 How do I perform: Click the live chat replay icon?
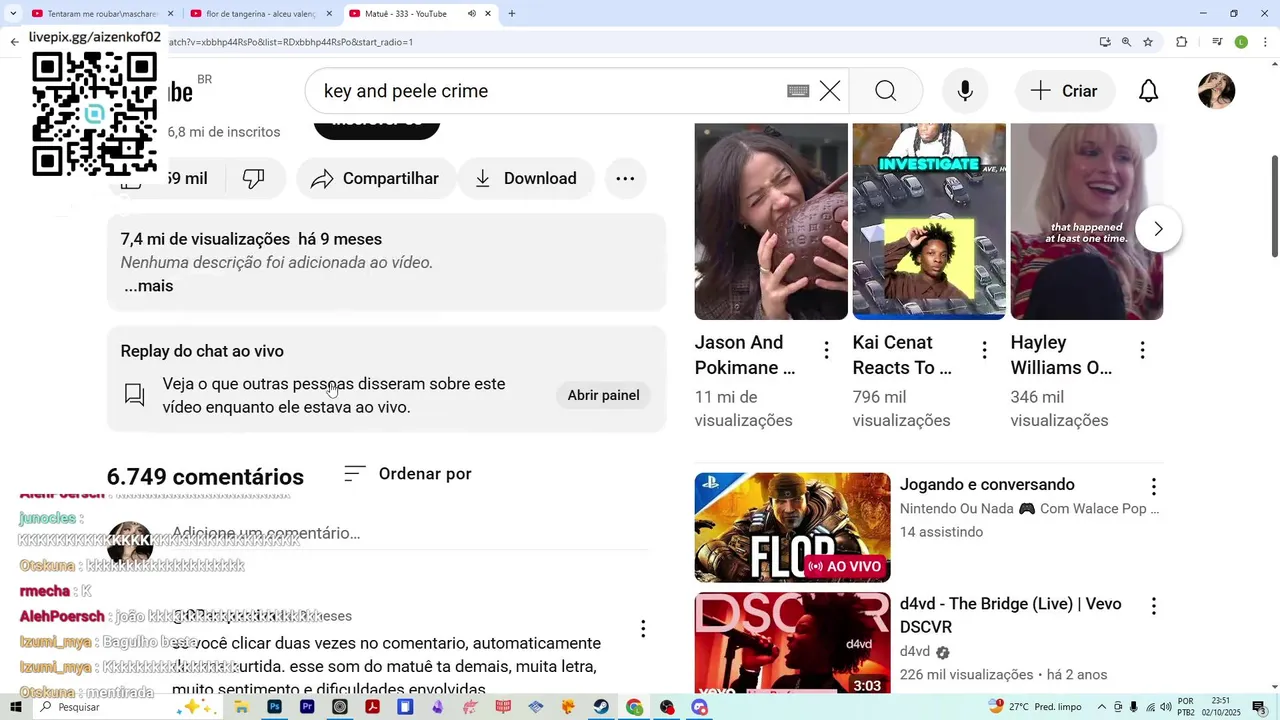click(134, 395)
